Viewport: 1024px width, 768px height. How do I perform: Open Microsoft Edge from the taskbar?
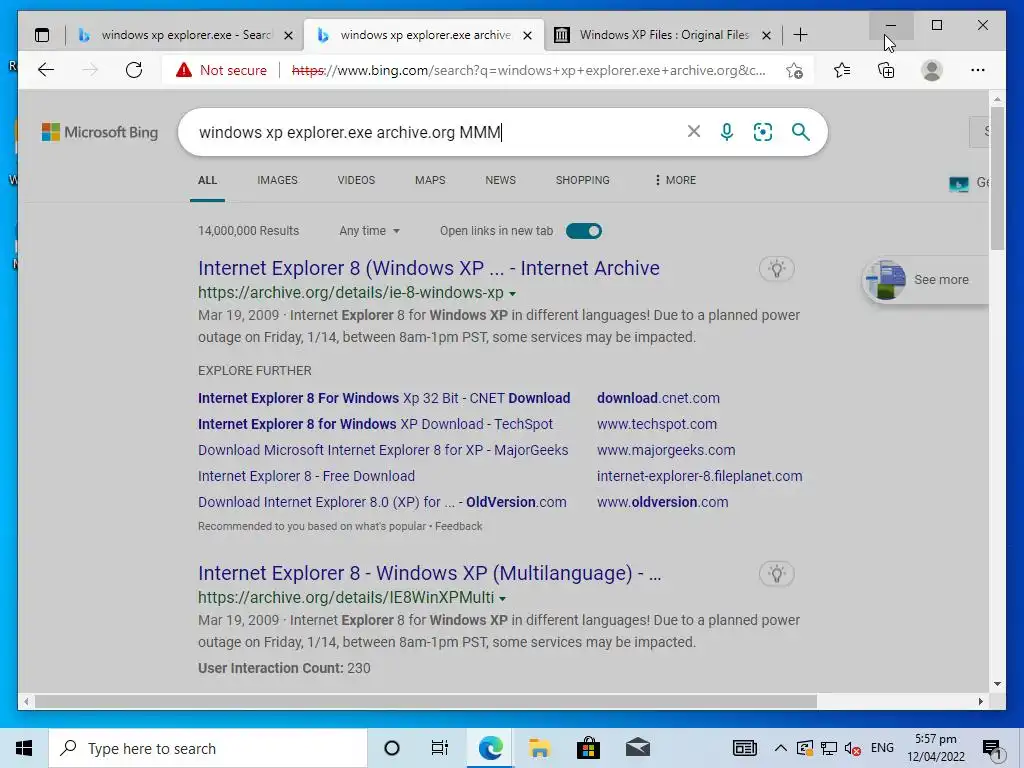[490, 748]
